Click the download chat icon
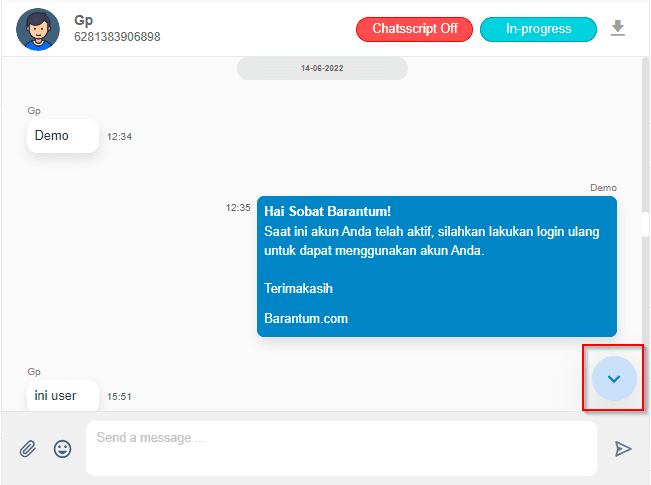The width and height of the screenshot is (651, 485). [617, 28]
